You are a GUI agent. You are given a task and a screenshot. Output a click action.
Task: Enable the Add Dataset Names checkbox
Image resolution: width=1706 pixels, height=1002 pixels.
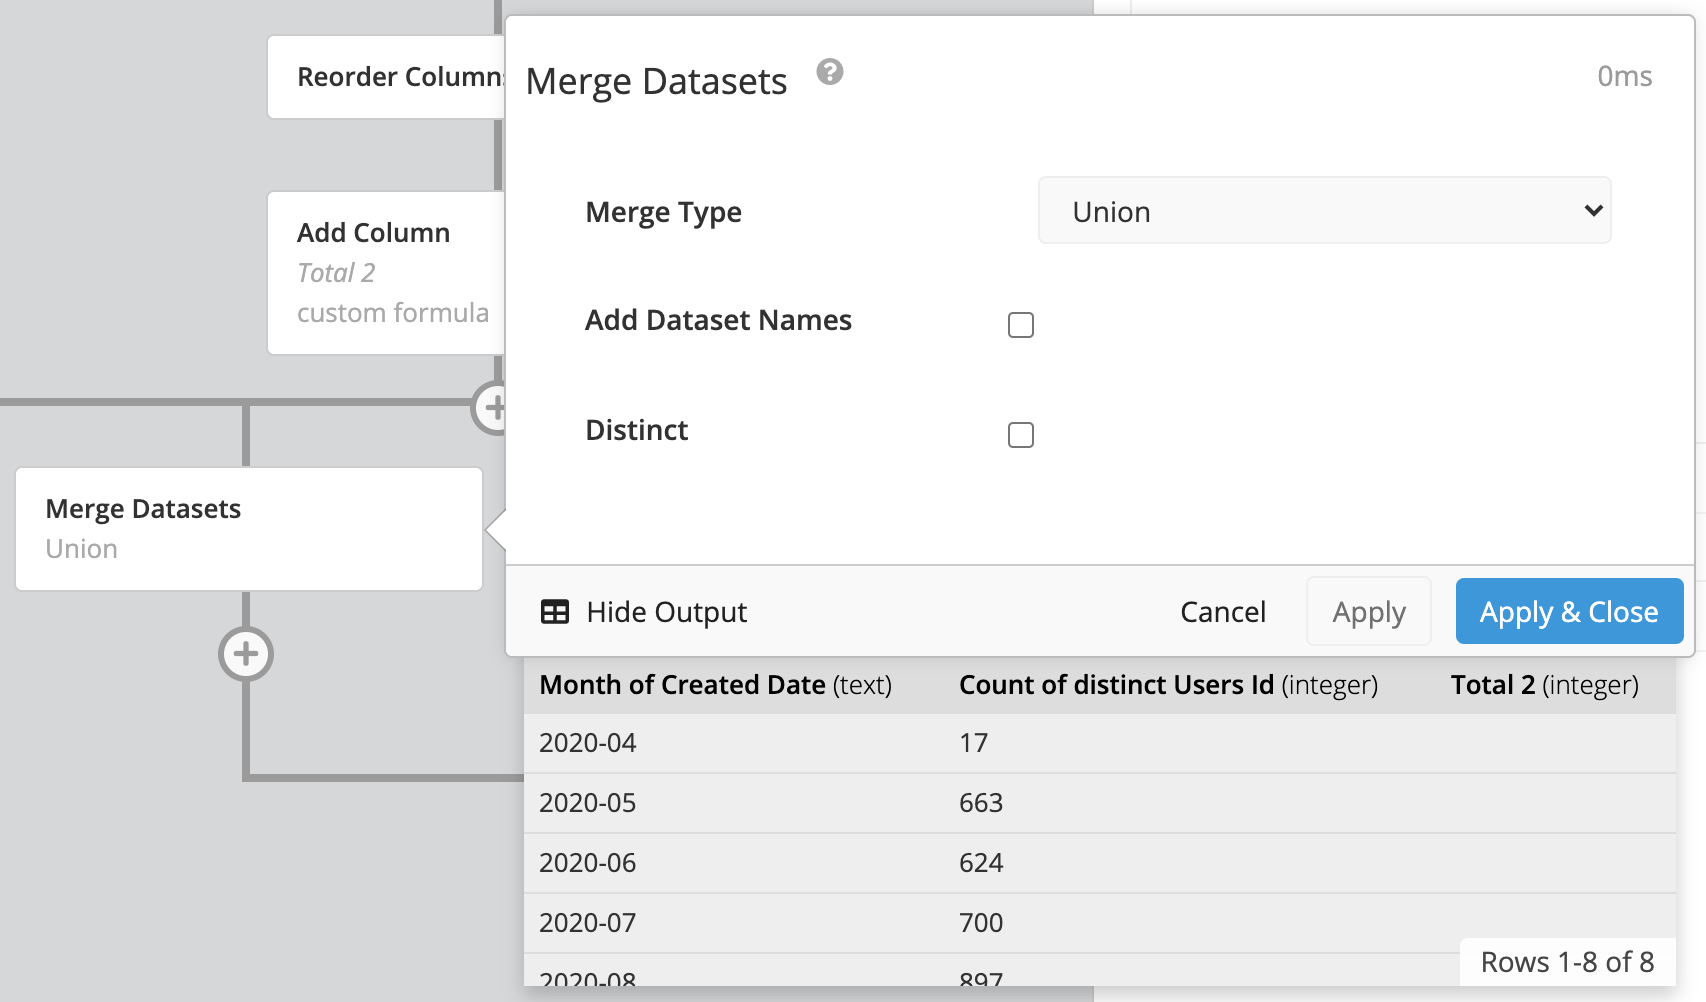click(1021, 325)
